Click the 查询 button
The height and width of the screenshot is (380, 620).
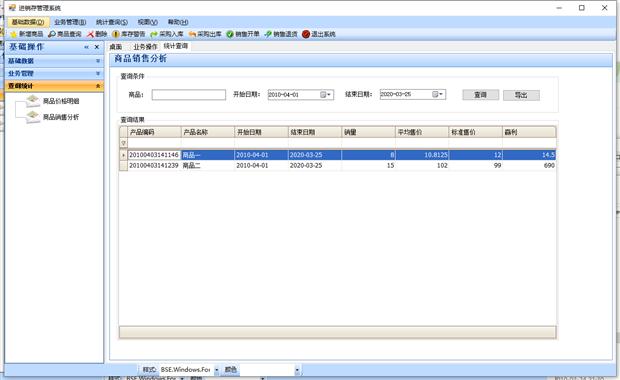[480, 95]
